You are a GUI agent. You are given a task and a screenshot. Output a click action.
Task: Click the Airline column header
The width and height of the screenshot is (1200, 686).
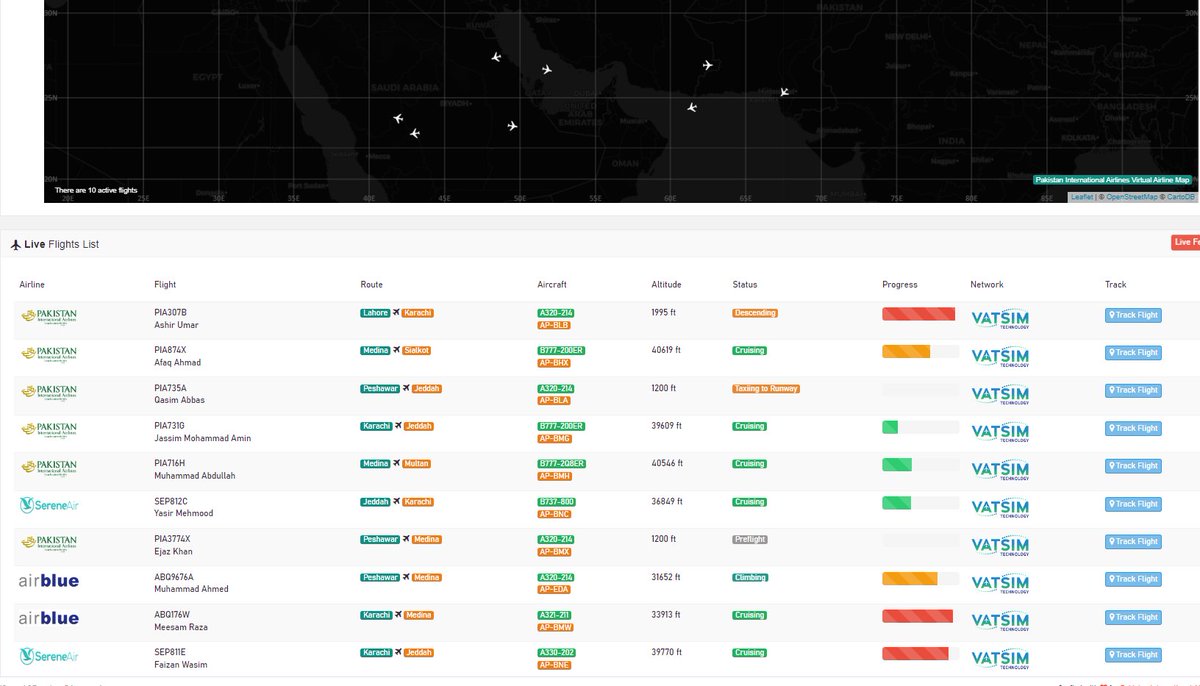[32, 285]
